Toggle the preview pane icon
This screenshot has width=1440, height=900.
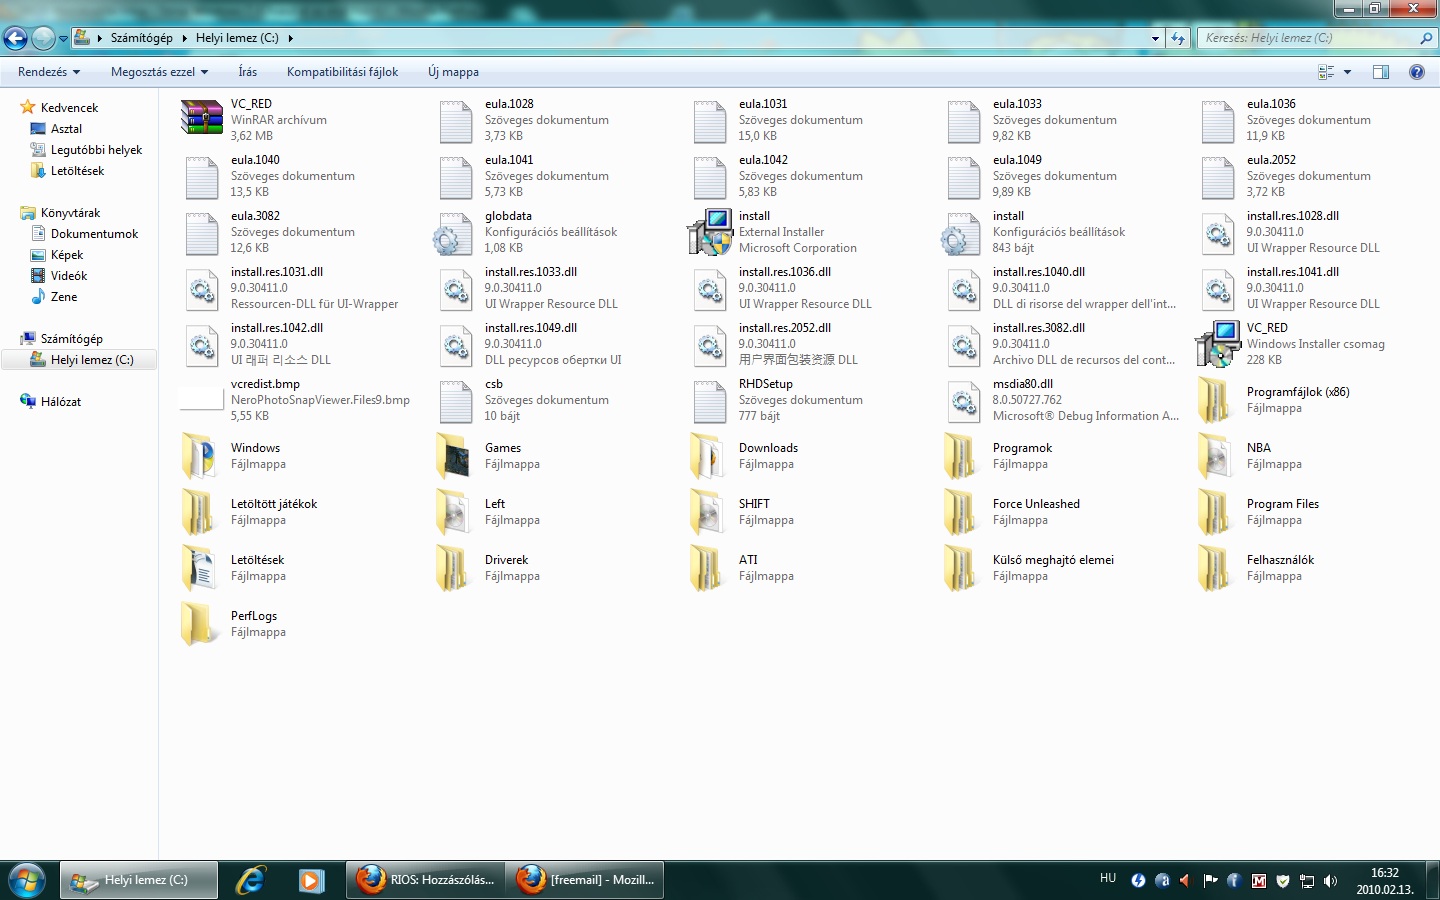[x=1381, y=72]
